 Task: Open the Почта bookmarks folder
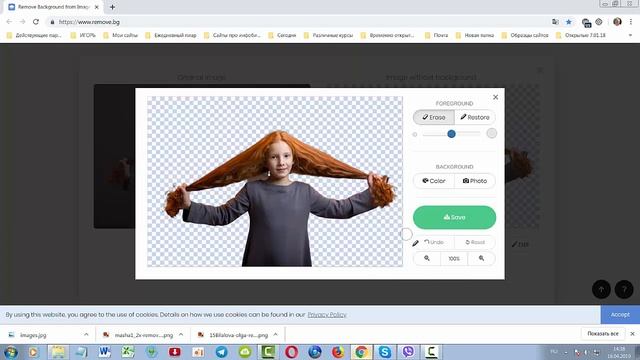tap(436, 36)
